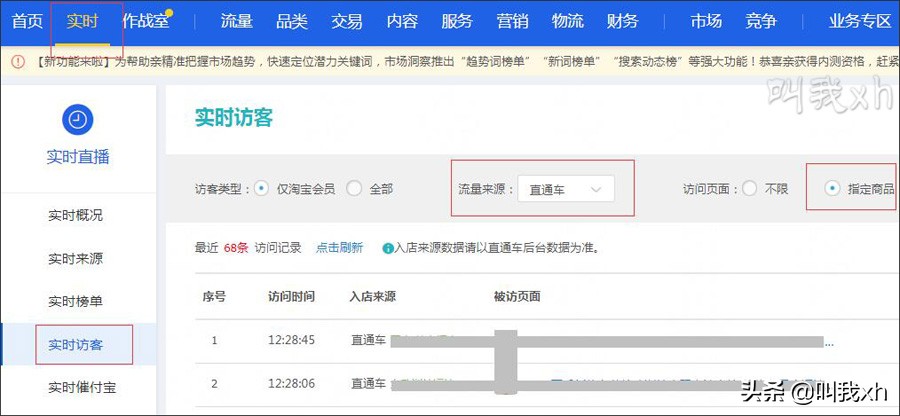Click the 68条 record count
This screenshot has width=900, height=416.
tap(236, 248)
